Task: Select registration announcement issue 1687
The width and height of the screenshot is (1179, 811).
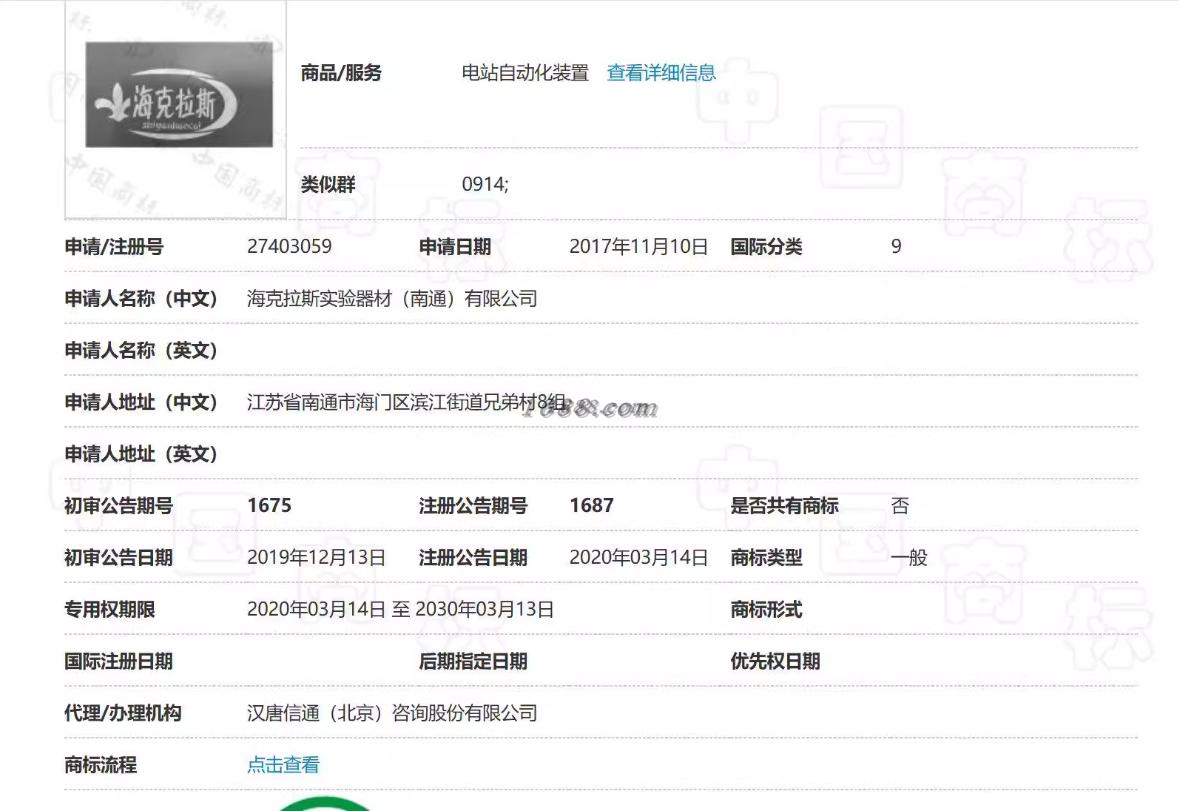Action: [x=592, y=506]
